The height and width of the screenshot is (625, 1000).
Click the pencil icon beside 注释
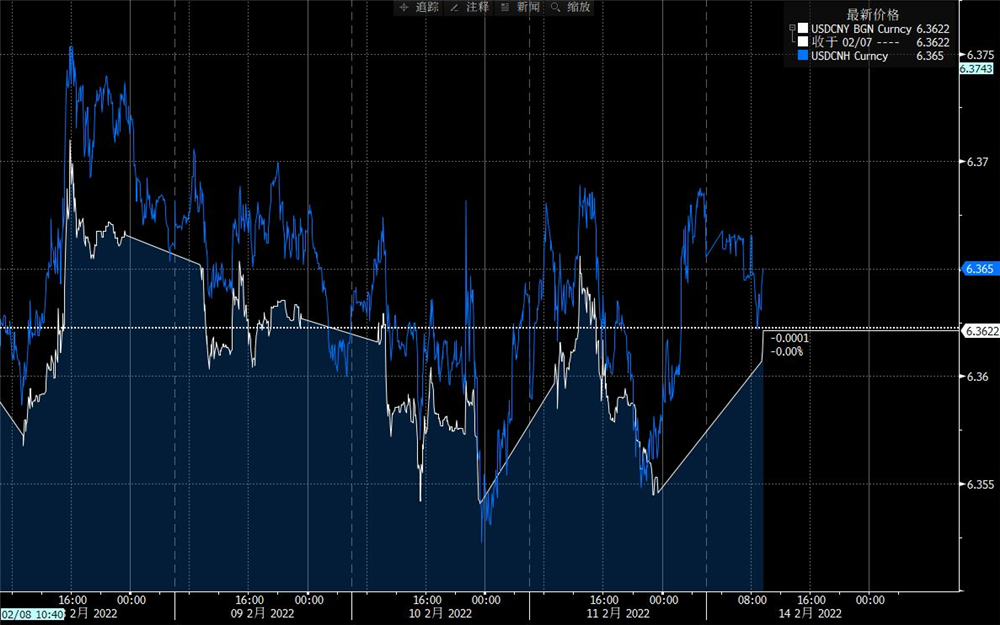tap(455, 7)
